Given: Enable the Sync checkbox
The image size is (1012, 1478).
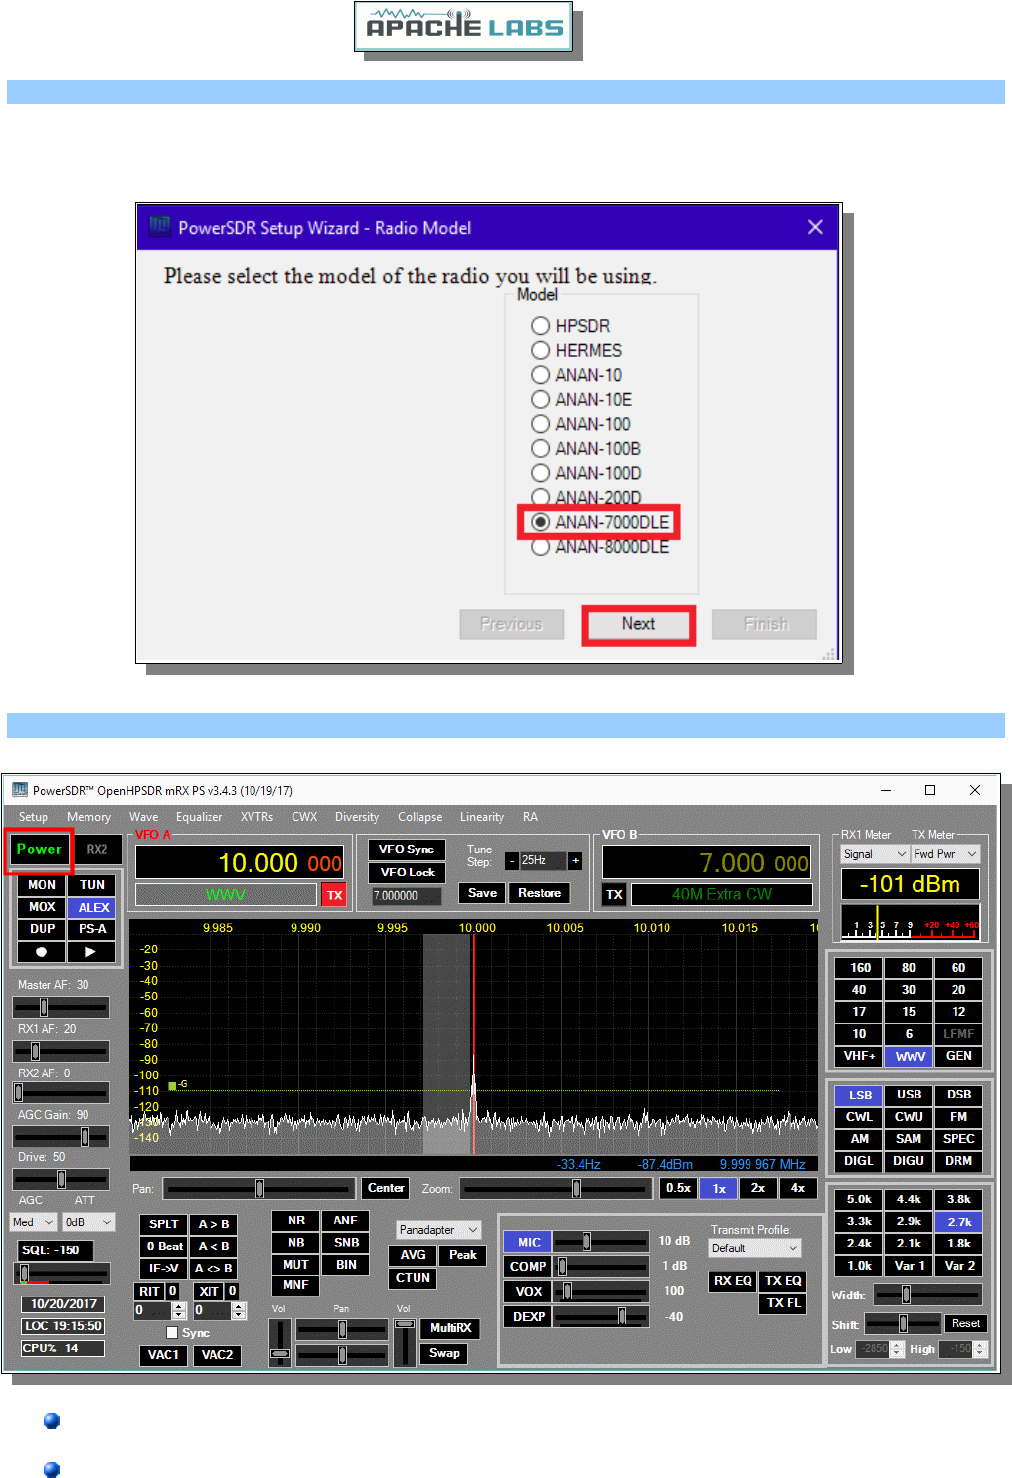Looking at the screenshot, I should (x=172, y=1332).
